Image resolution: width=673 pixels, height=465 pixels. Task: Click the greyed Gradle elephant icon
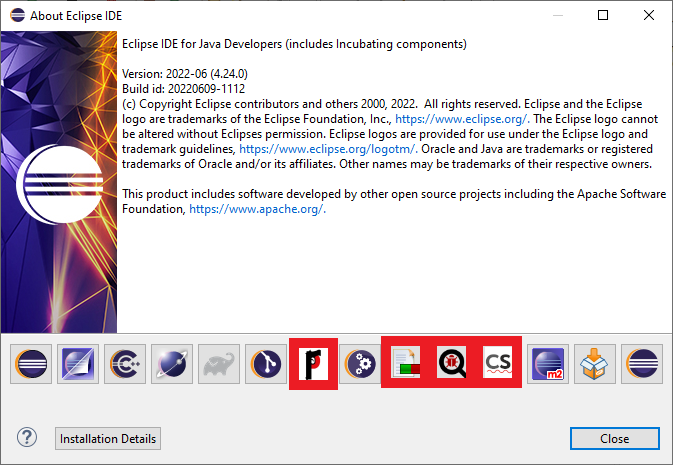tap(219, 364)
